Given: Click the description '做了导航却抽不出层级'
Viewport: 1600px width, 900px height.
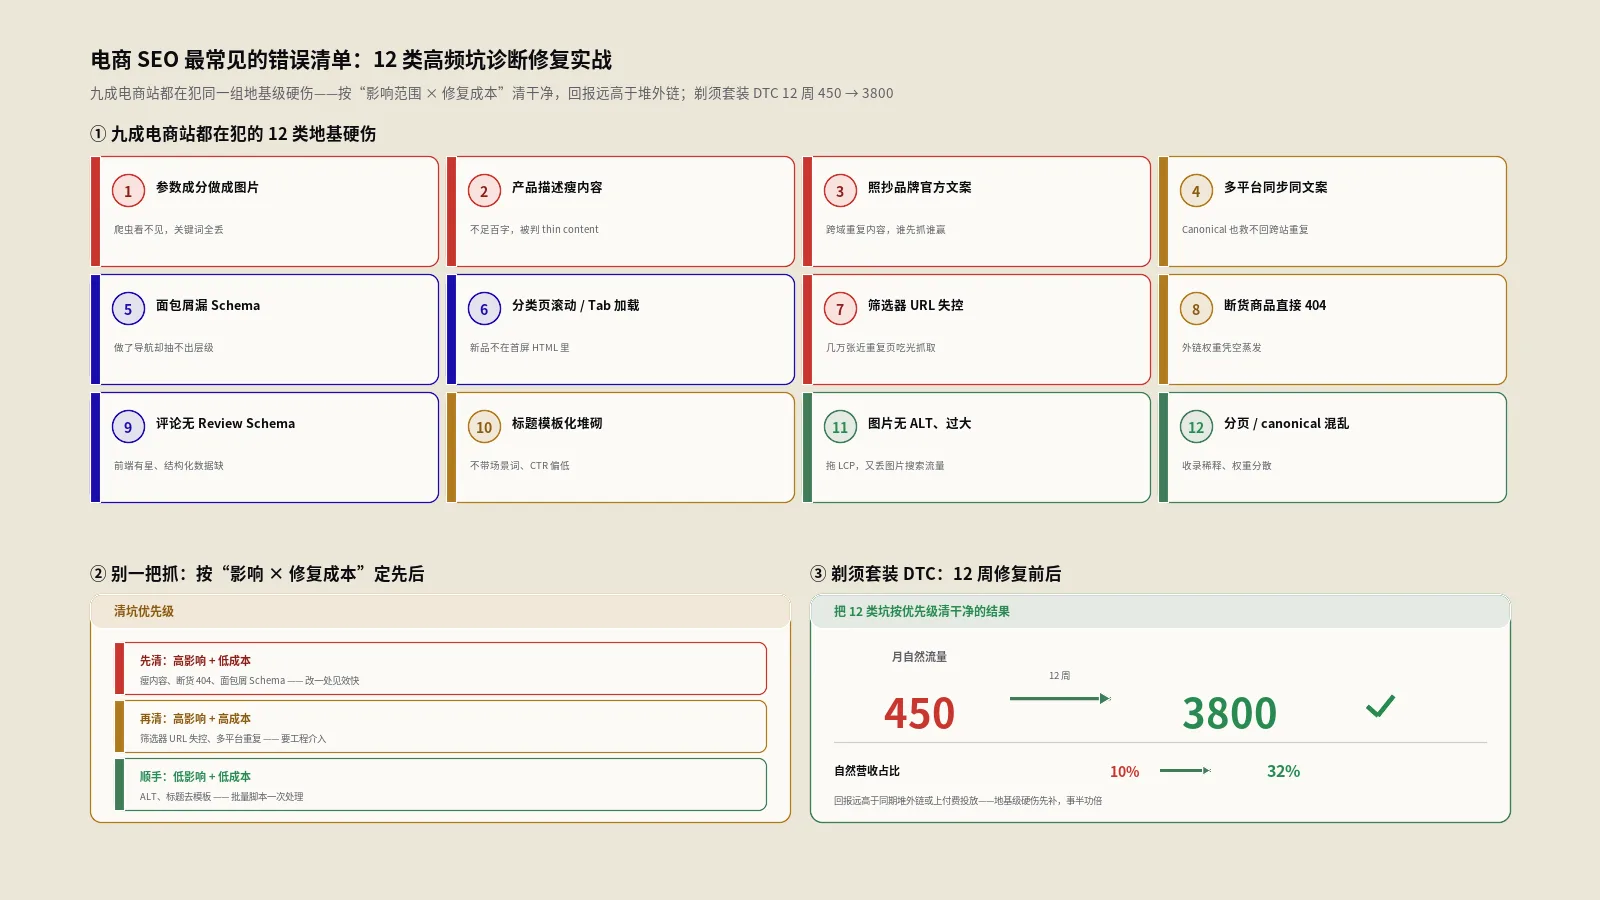Looking at the screenshot, I should click(x=163, y=347).
